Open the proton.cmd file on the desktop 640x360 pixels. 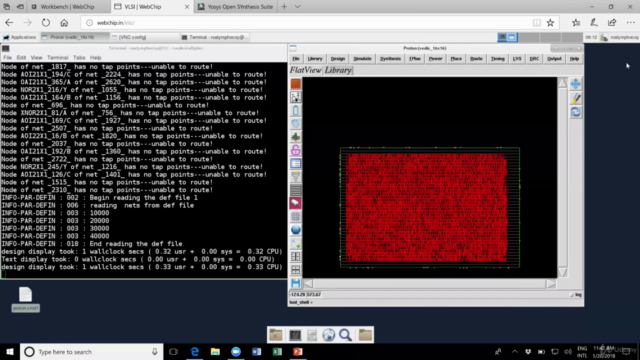(x=25, y=299)
